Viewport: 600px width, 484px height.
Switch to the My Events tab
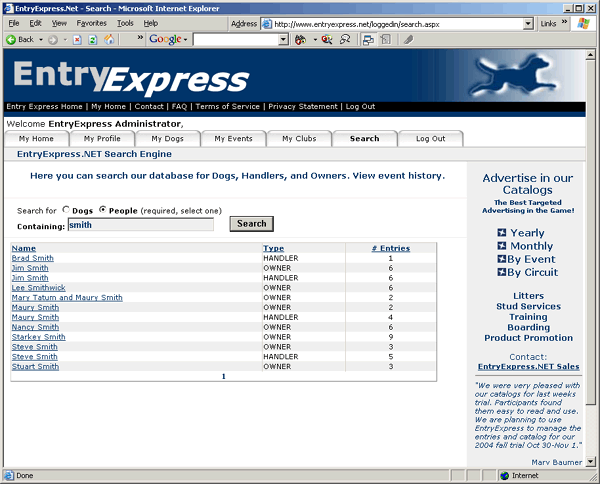tap(233, 139)
